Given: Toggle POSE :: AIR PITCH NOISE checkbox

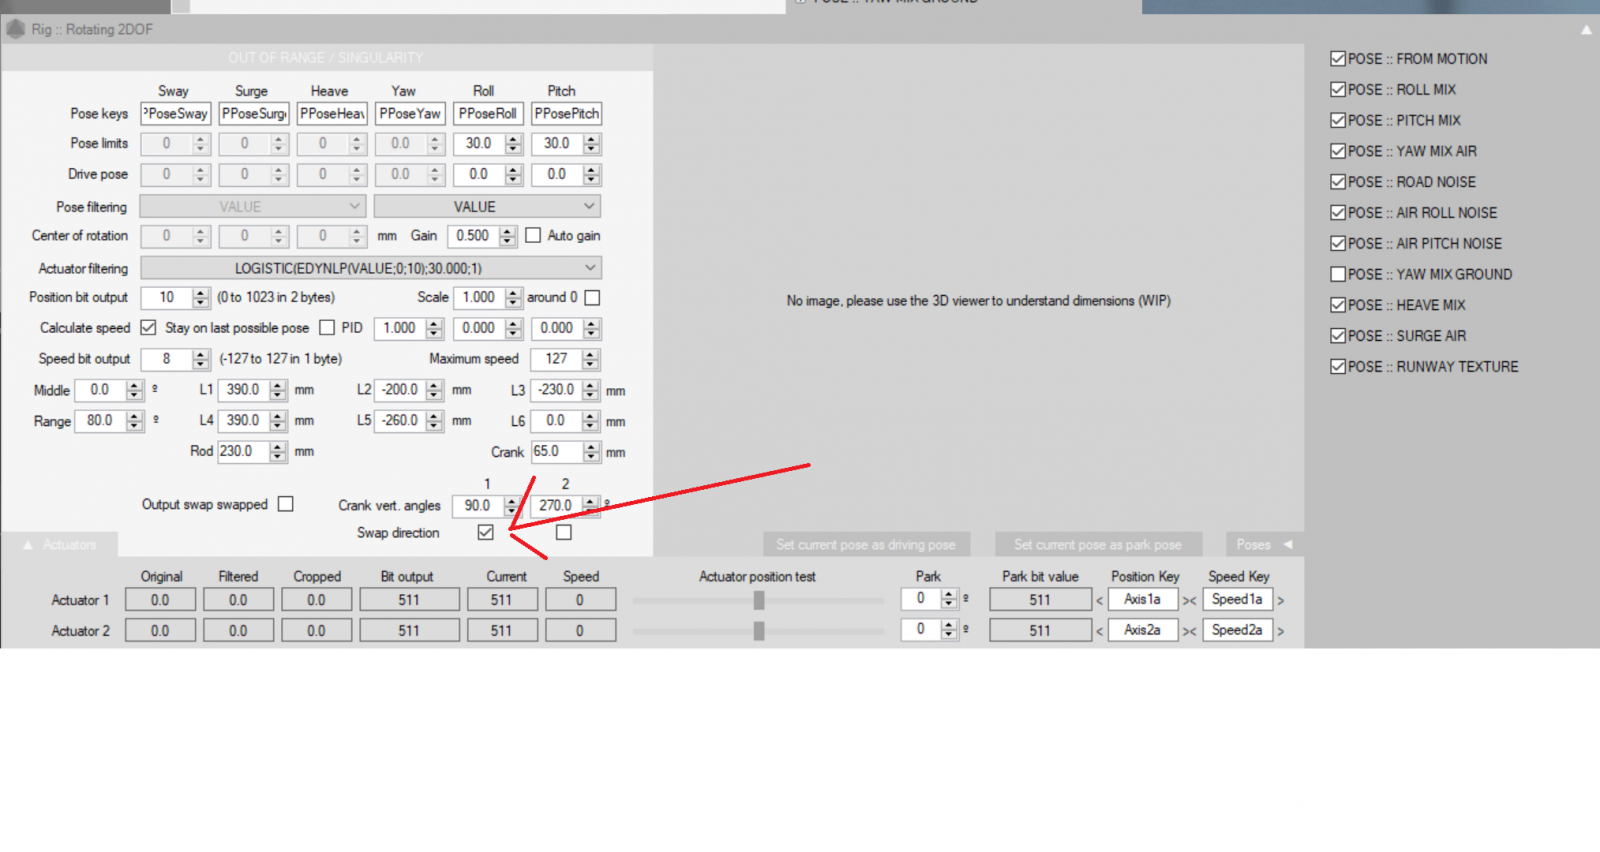Looking at the screenshot, I should point(1338,243).
